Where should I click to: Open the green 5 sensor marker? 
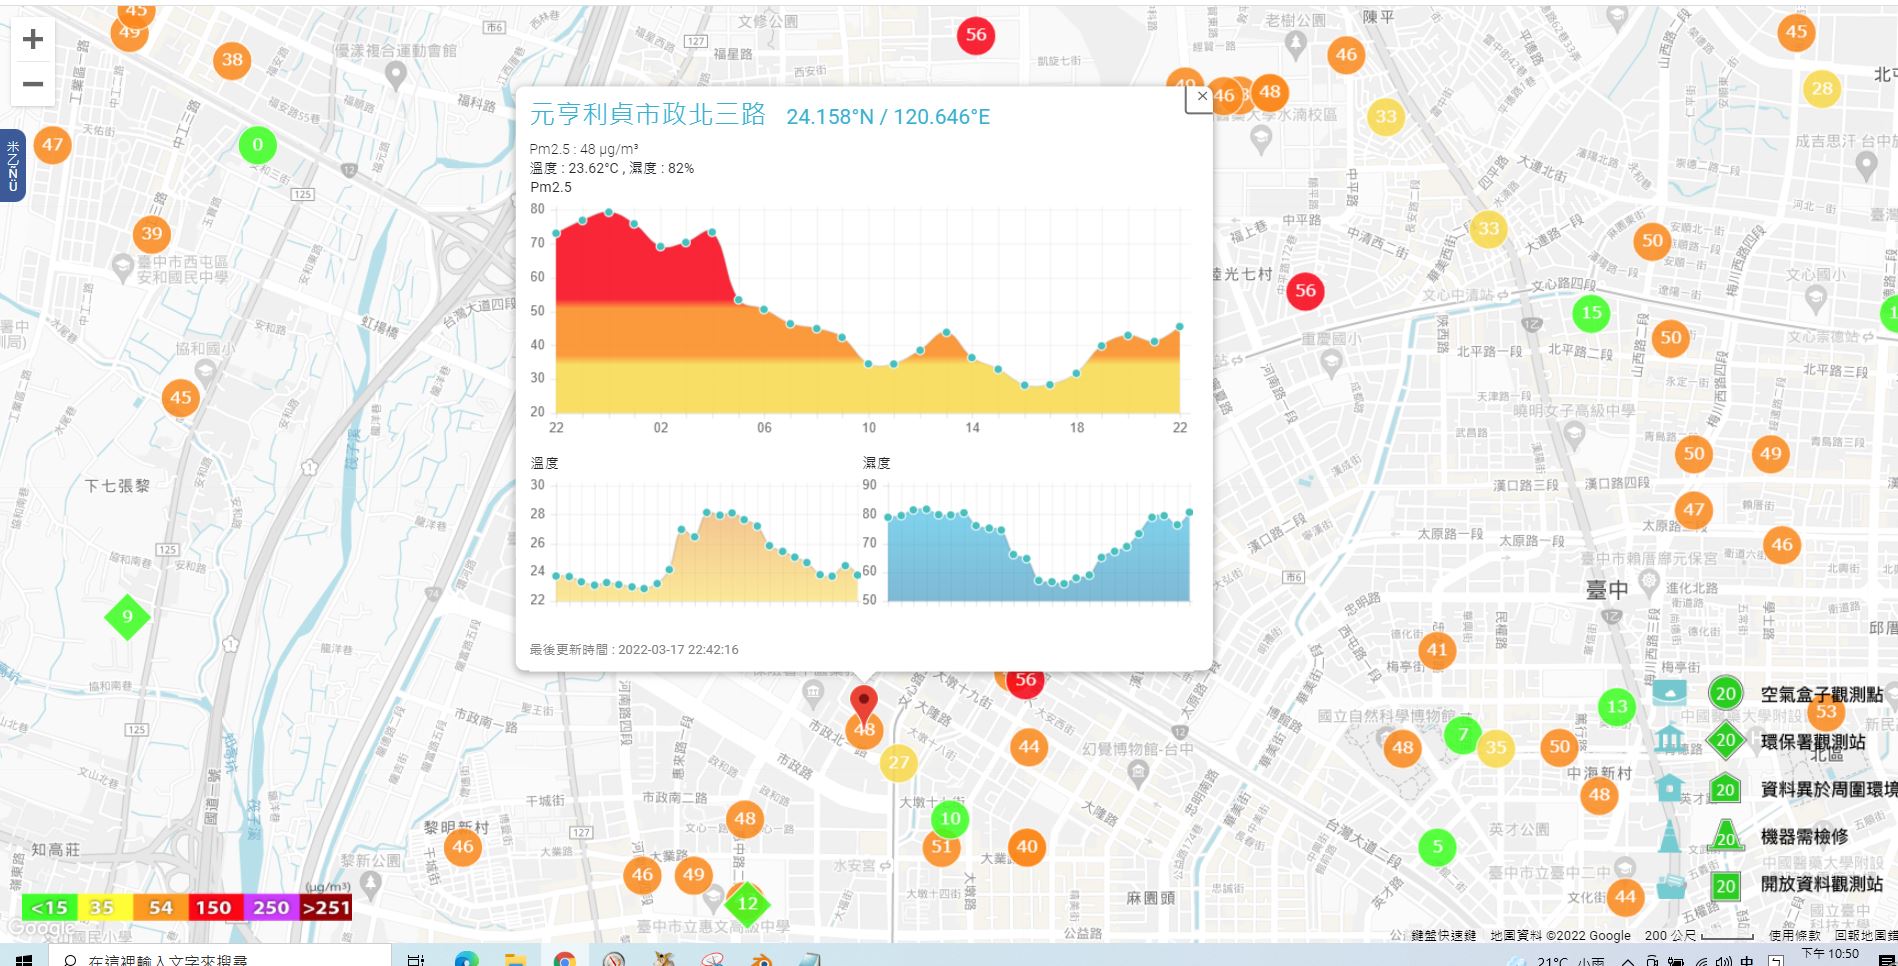click(x=1437, y=847)
